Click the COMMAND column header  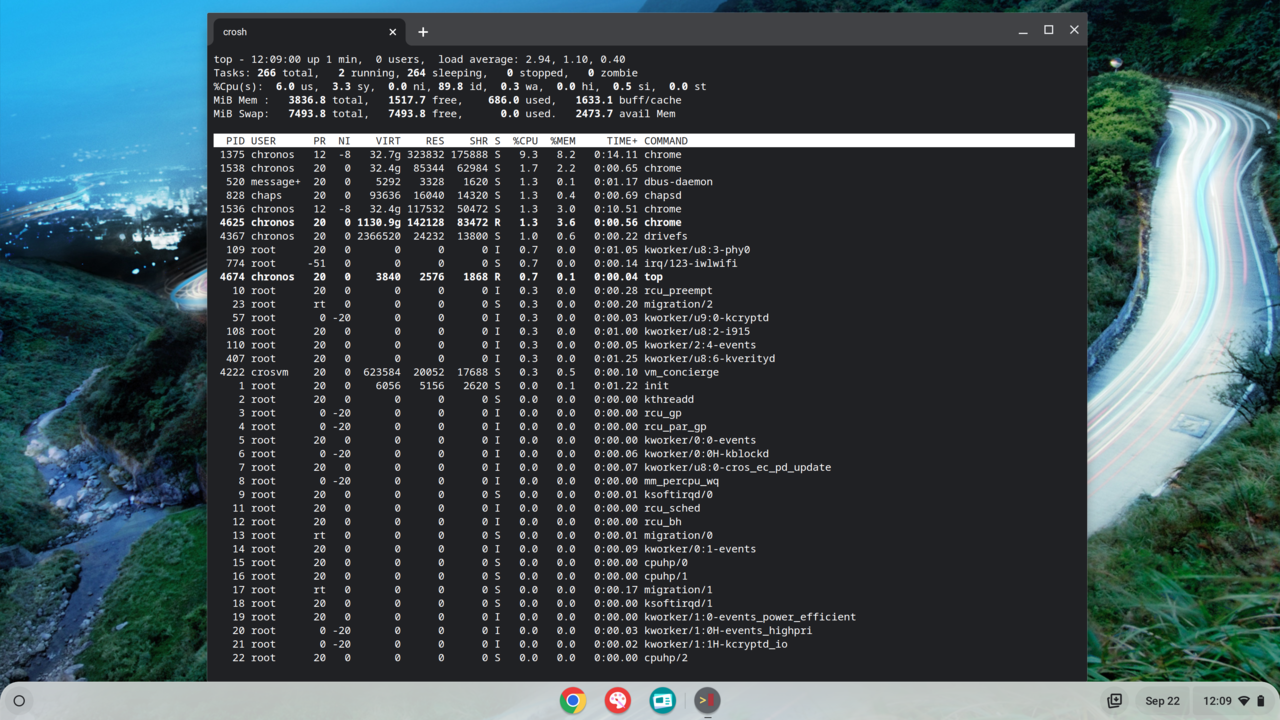tap(666, 141)
